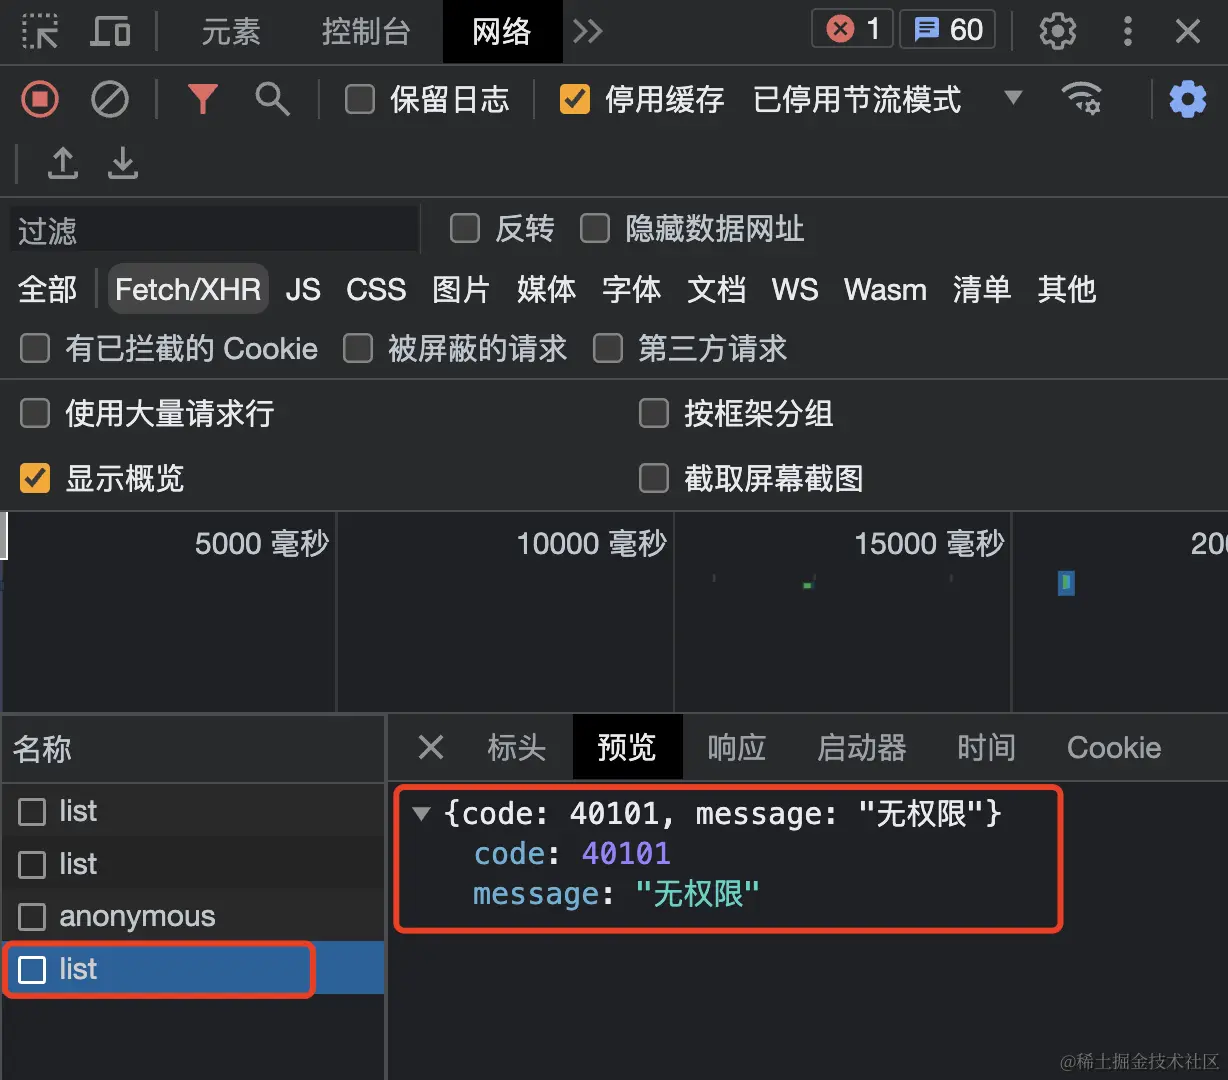Filter requests by 字体 type
1228x1080 pixels.
point(631,289)
